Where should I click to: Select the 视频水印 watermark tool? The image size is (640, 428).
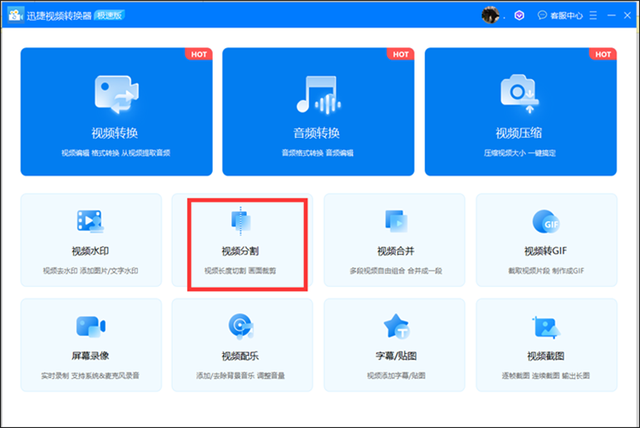pyautogui.click(x=91, y=240)
